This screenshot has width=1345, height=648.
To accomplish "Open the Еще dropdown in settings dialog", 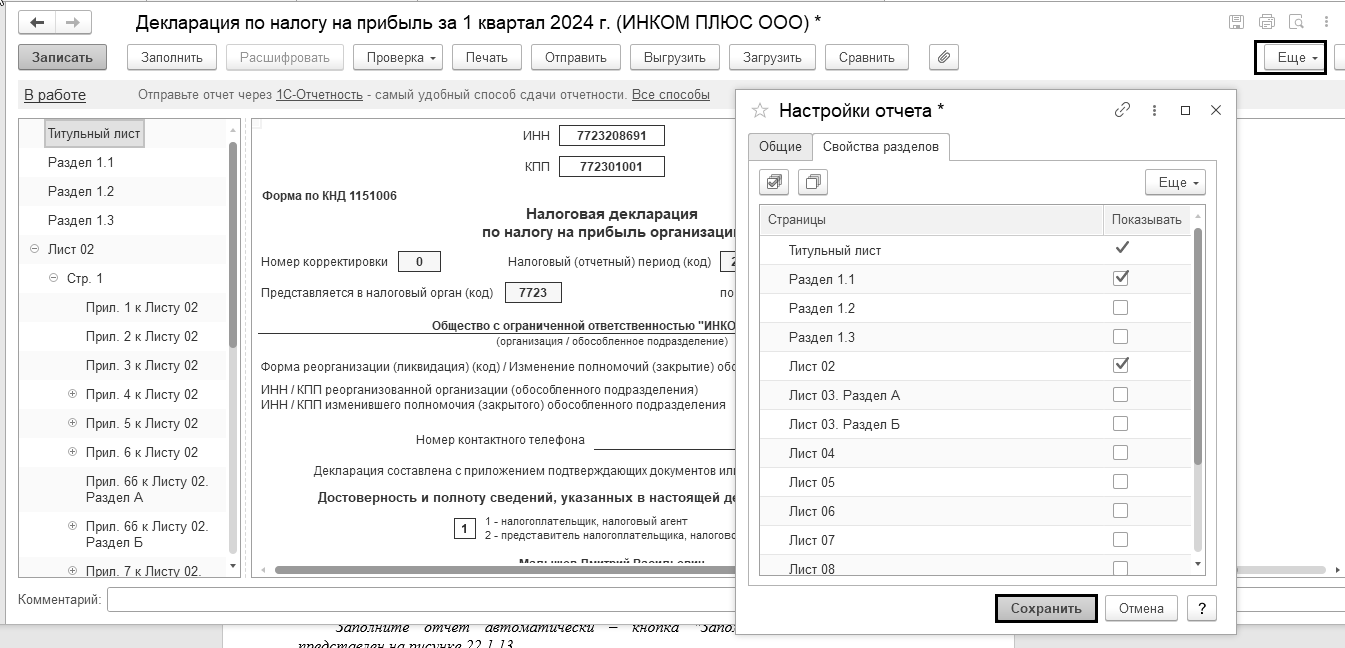I will pyautogui.click(x=1175, y=182).
